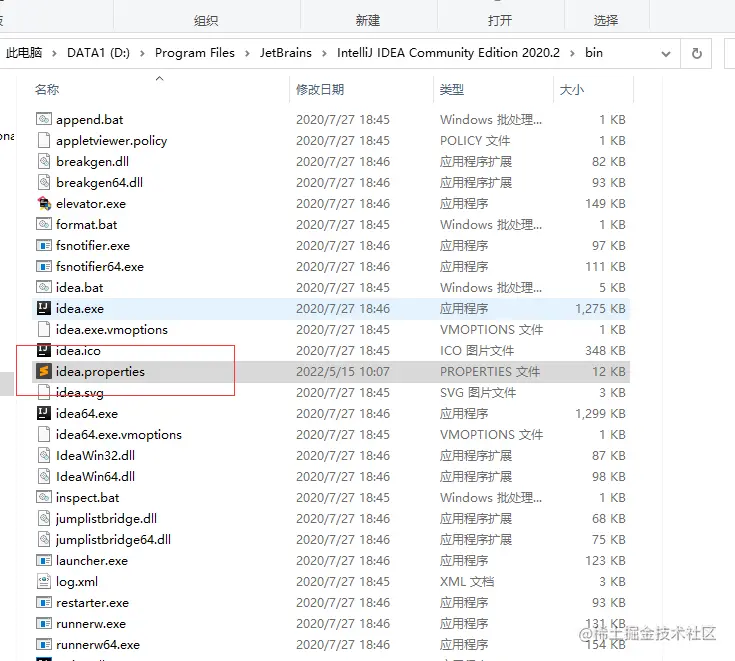
Task: Click the 348 KB size cell
Action: click(x=605, y=350)
